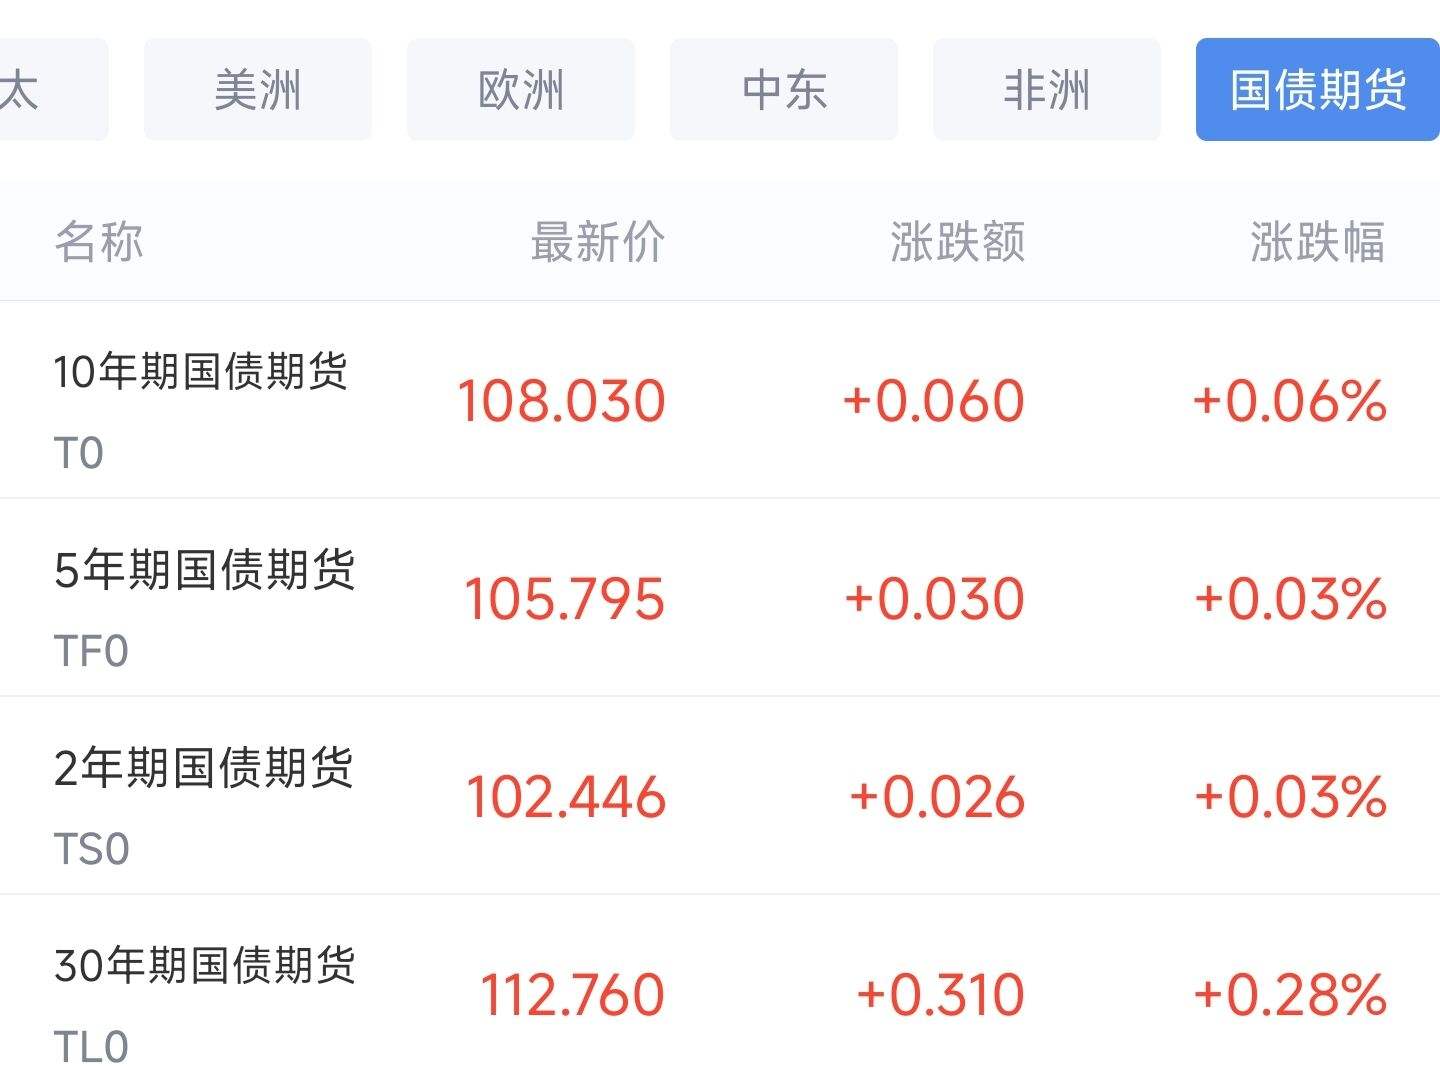Click the +0.28% change percentage

[x=1289, y=995]
